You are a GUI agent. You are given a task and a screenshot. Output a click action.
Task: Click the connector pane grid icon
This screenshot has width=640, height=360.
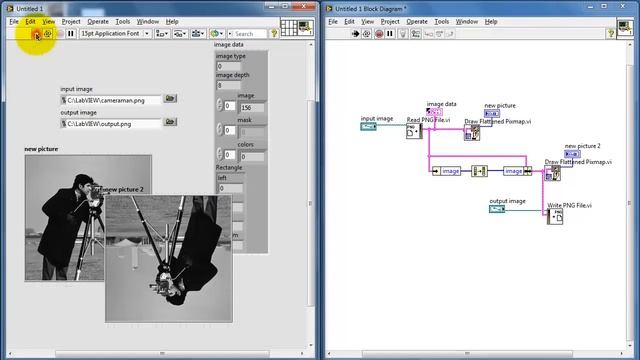(x=289, y=28)
